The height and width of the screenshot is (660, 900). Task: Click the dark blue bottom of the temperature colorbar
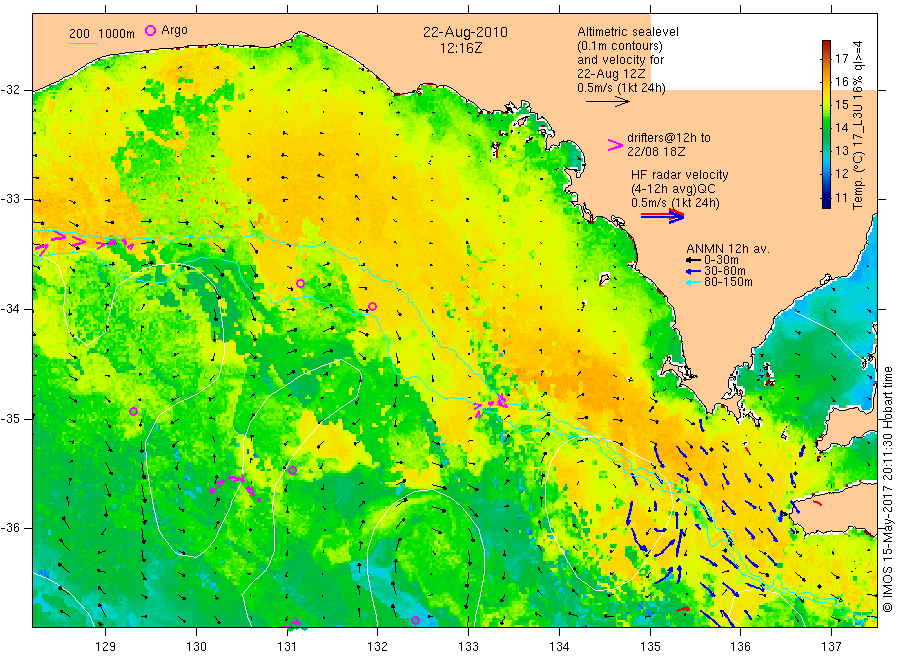pos(826,202)
